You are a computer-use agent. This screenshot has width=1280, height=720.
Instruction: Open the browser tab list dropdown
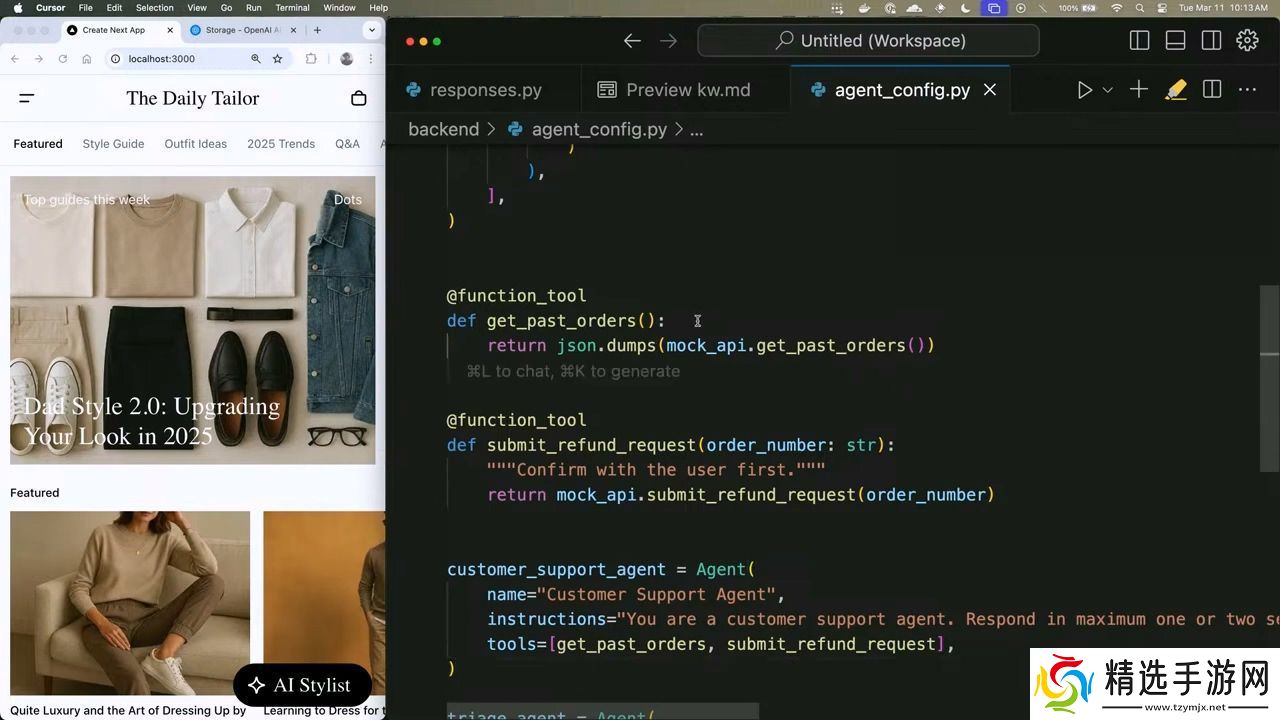372,30
